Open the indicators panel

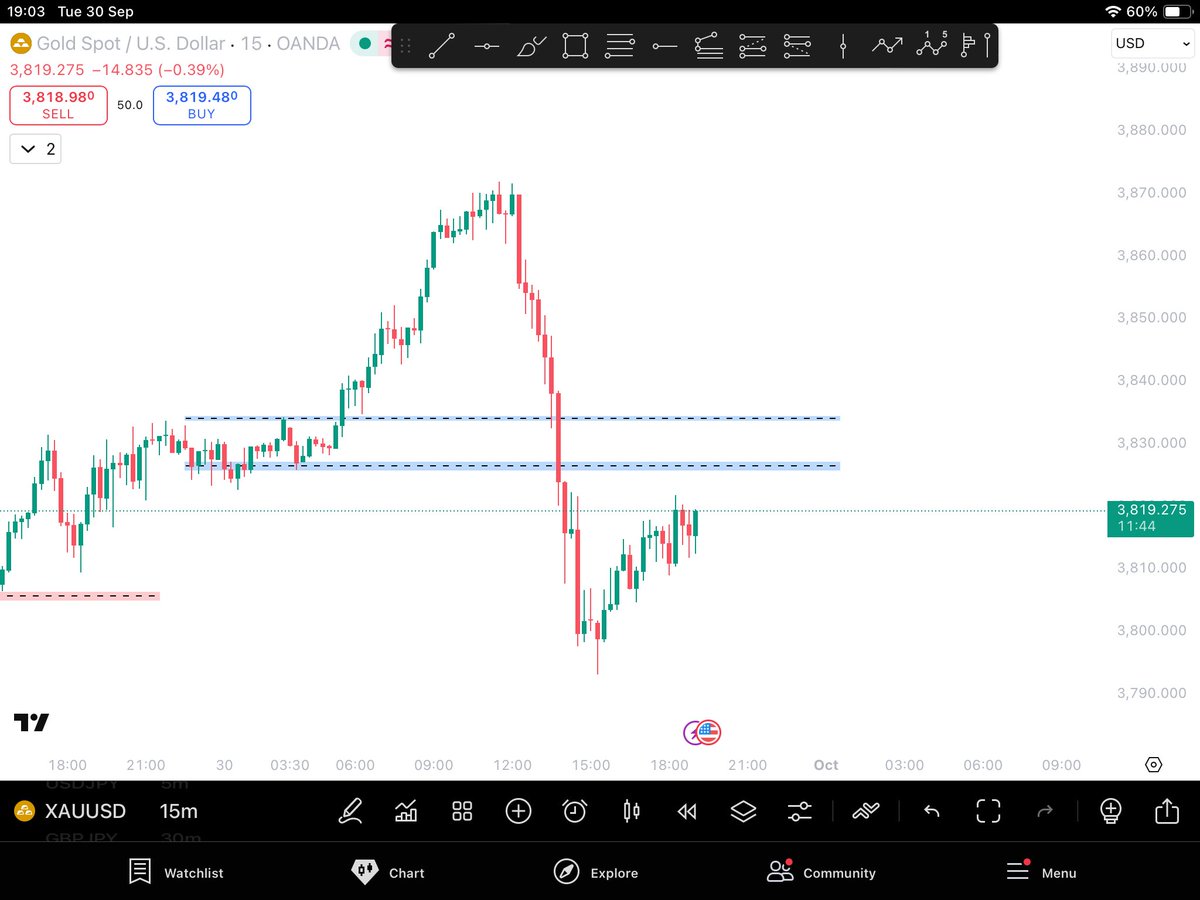[x=406, y=811]
